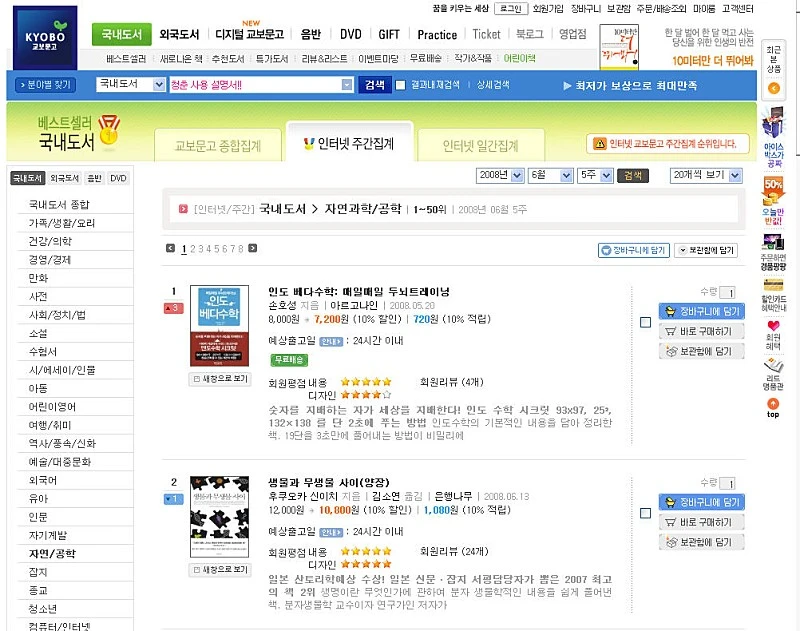Open the 국내도서 search category dropdown

131,84
